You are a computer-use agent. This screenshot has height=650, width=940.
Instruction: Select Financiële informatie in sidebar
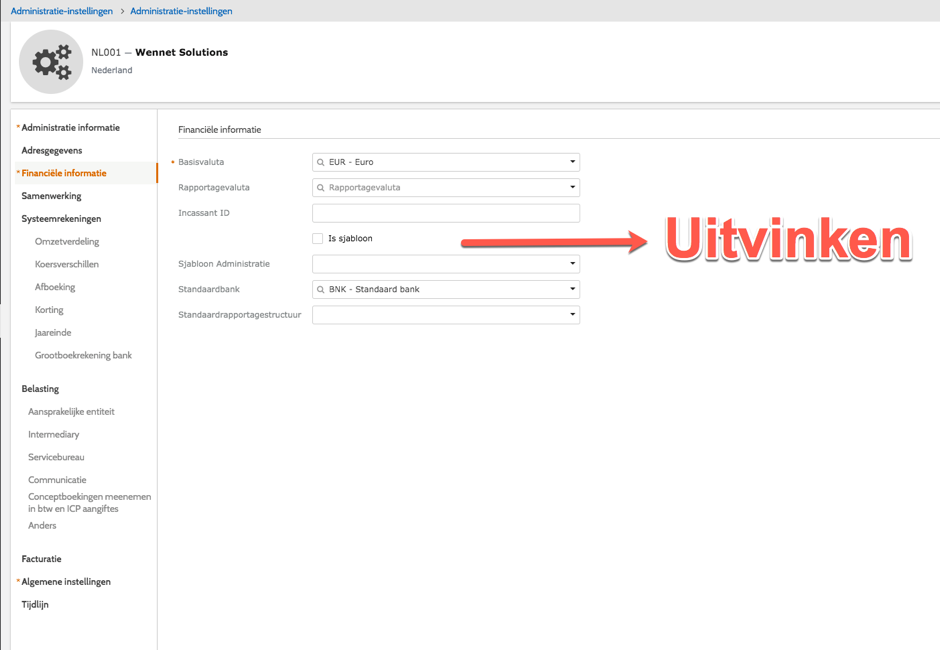64,173
